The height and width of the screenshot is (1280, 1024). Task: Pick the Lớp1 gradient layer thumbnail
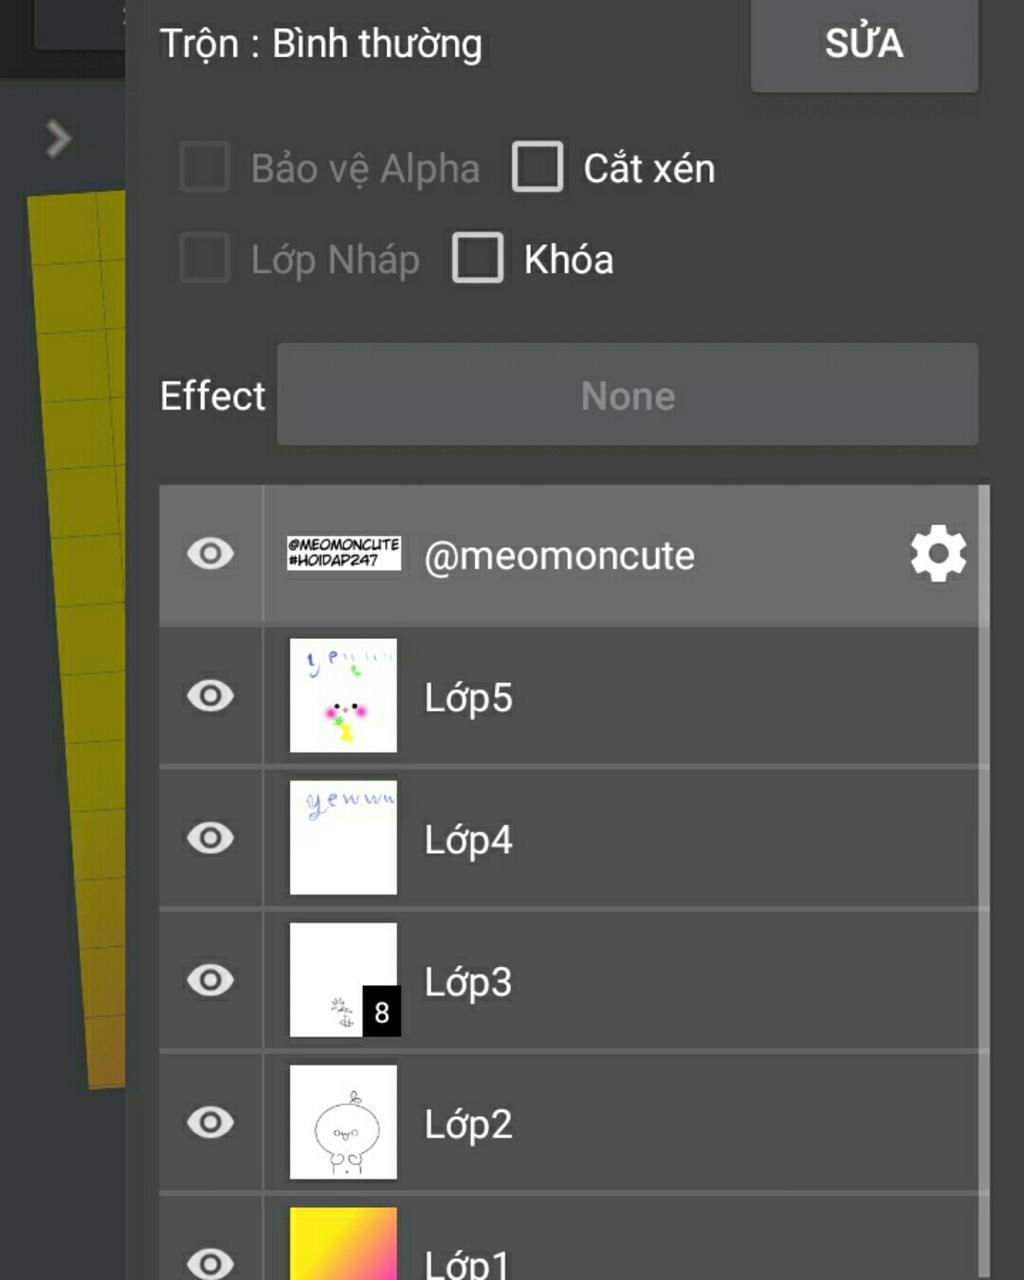tap(343, 1244)
